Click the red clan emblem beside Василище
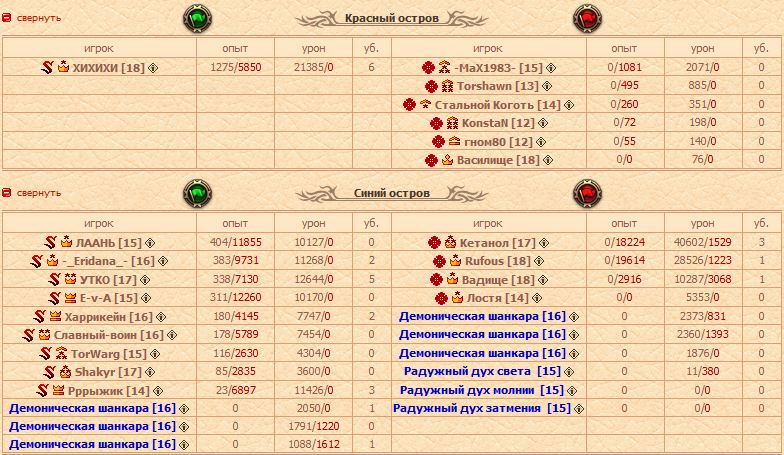The width and height of the screenshot is (784, 455). tap(431, 160)
